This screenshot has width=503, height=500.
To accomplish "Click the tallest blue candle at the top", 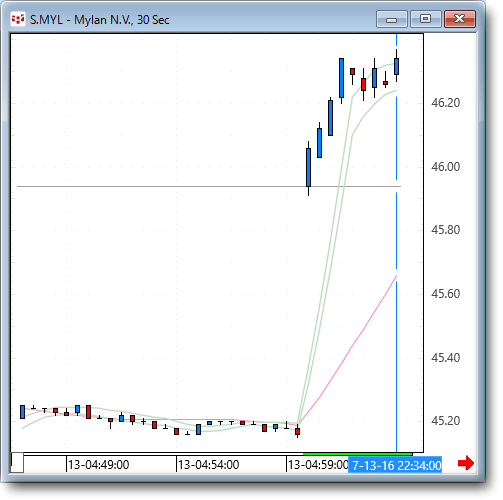I will pos(341,78).
